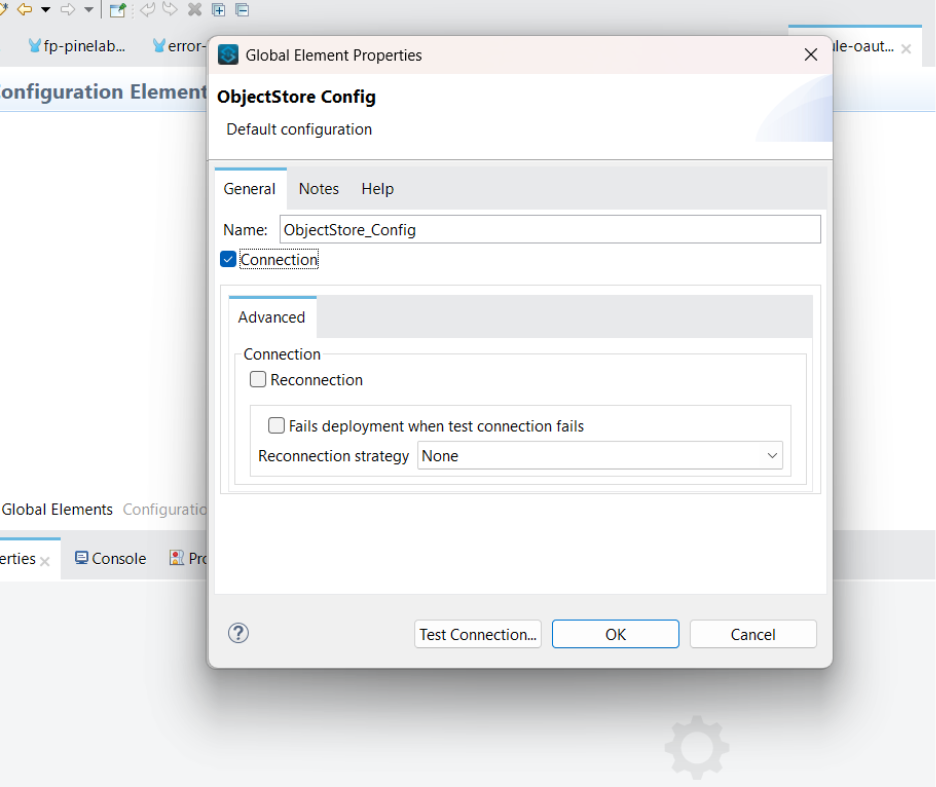The width and height of the screenshot is (936, 787).
Task: Click the delete (X) toolbar icon
Action: click(x=194, y=10)
